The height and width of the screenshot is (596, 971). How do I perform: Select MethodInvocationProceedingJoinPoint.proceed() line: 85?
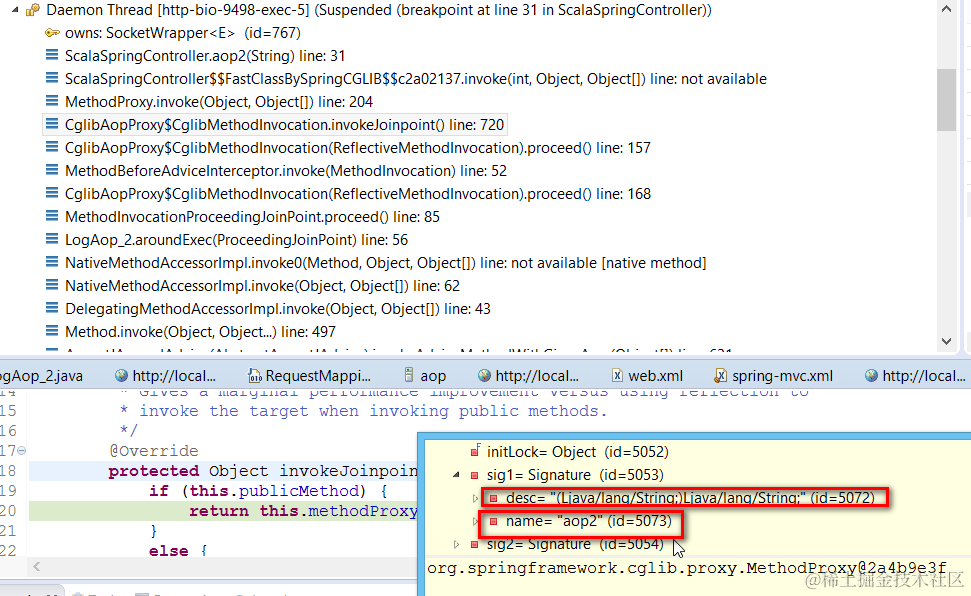click(x=252, y=217)
